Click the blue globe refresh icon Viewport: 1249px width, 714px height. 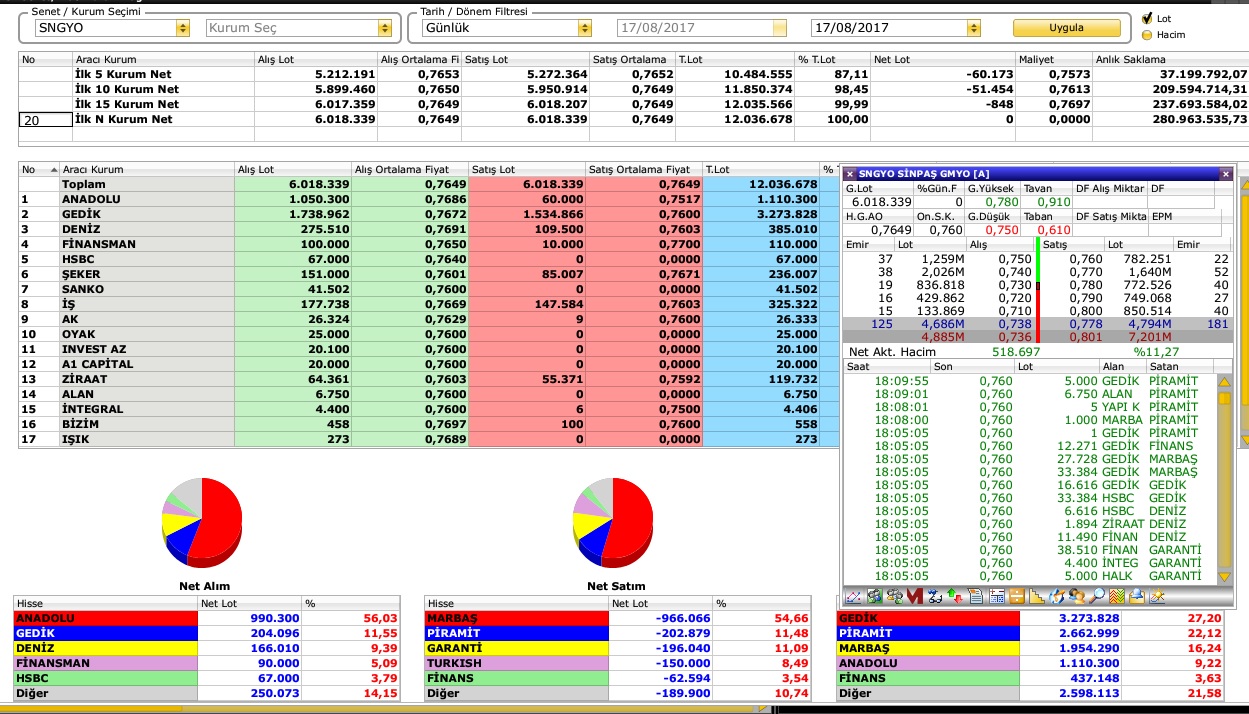(1057, 597)
